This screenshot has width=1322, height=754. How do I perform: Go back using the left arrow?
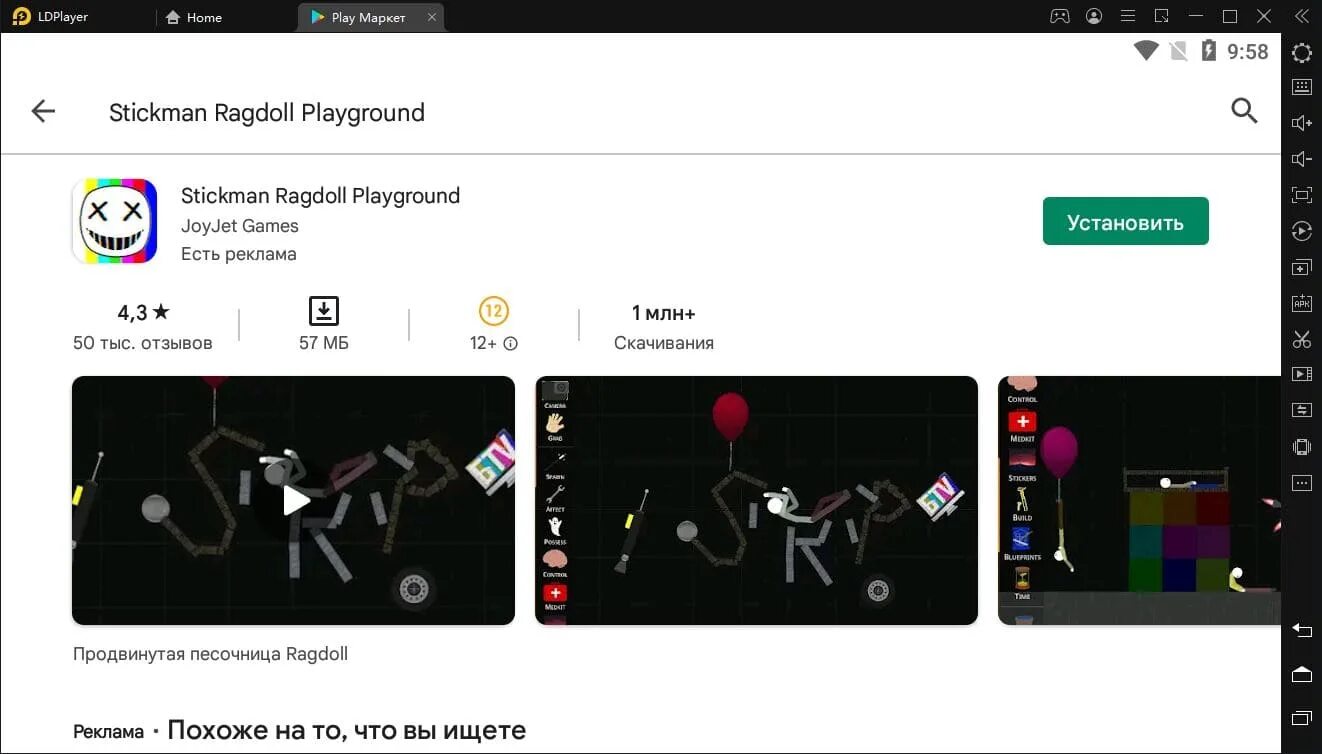click(43, 111)
